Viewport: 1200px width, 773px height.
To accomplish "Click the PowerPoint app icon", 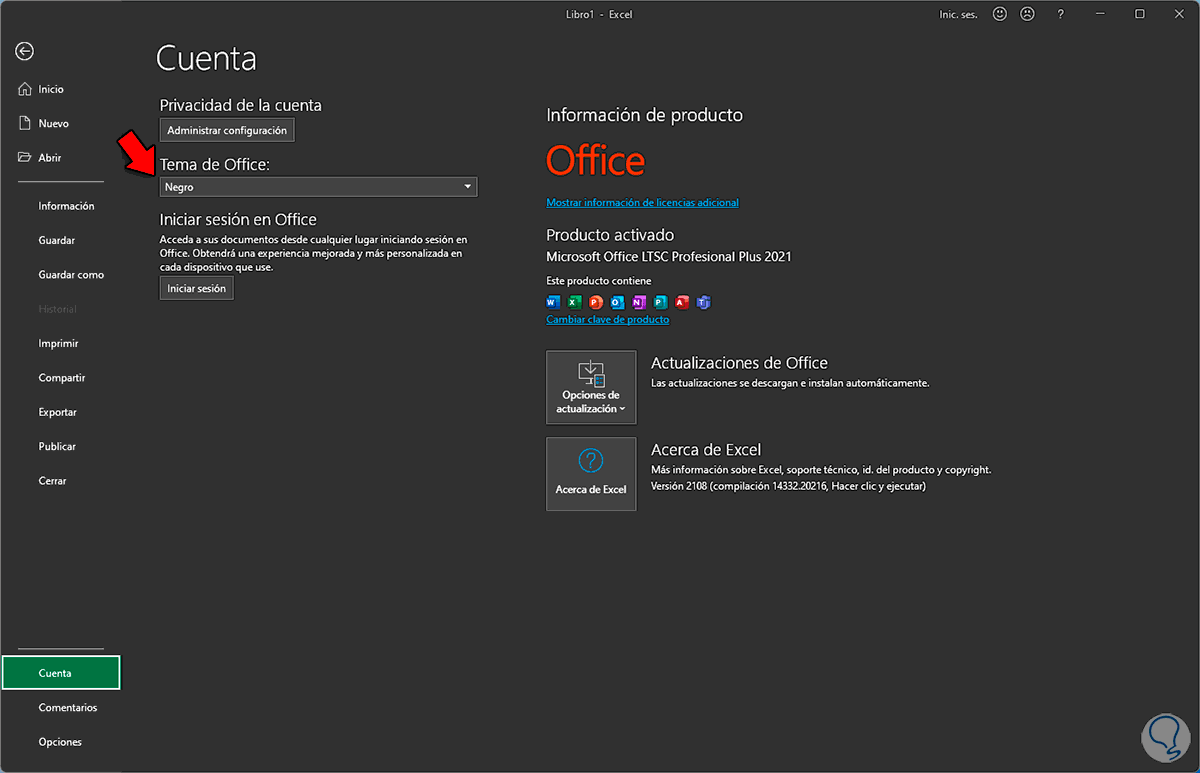I will [x=596, y=302].
